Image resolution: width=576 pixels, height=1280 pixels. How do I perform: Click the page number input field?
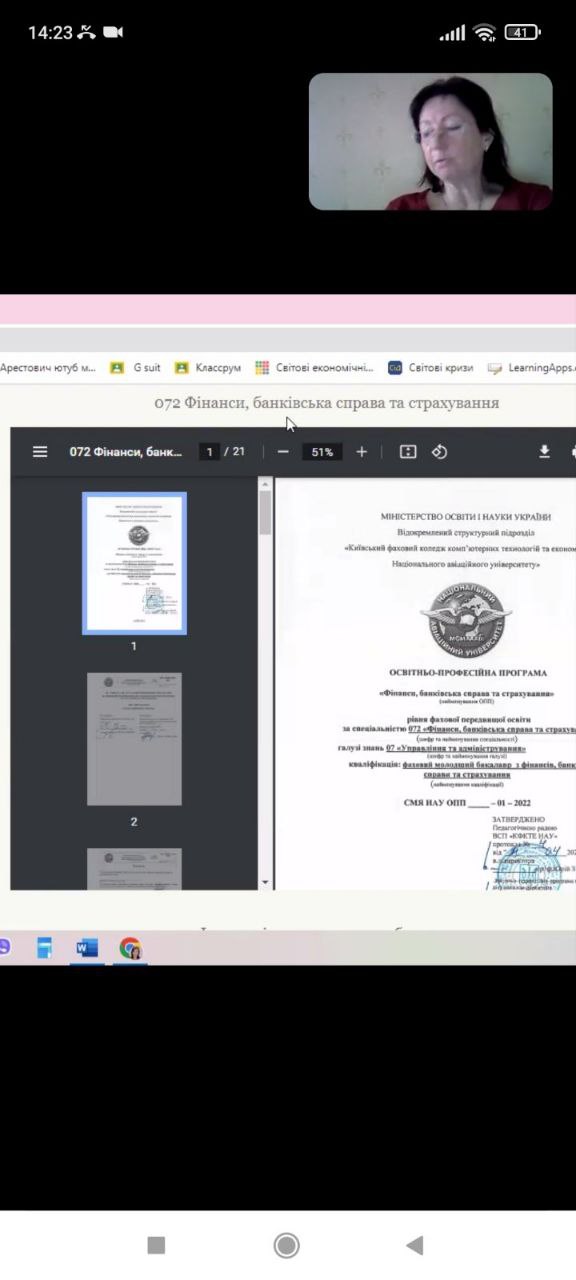pyautogui.click(x=209, y=452)
